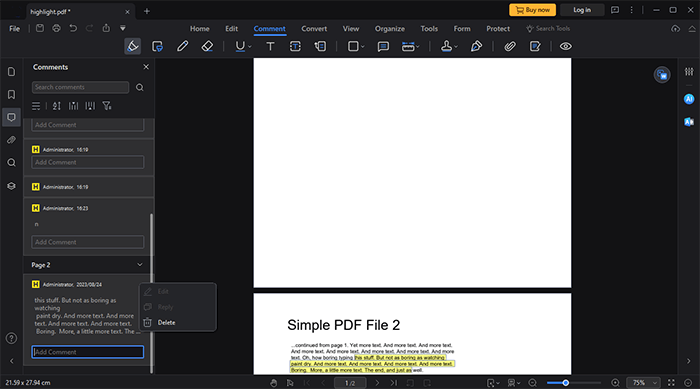Click the Search comments input field
The height and width of the screenshot is (389, 700).
(x=80, y=87)
